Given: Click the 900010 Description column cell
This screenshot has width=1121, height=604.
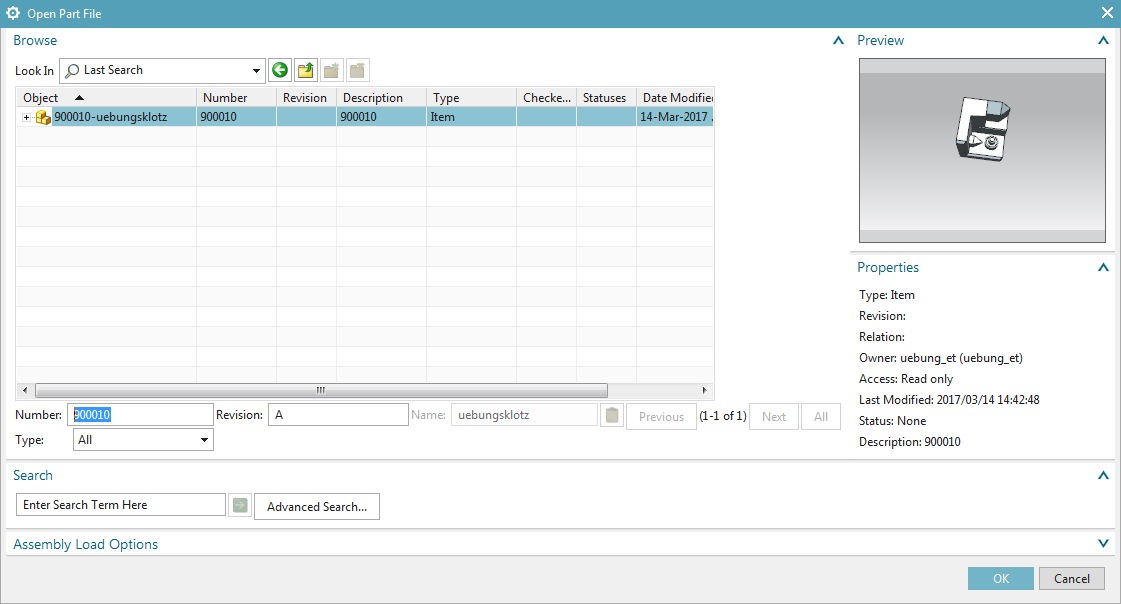Looking at the screenshot, I should tap(382, 117).
